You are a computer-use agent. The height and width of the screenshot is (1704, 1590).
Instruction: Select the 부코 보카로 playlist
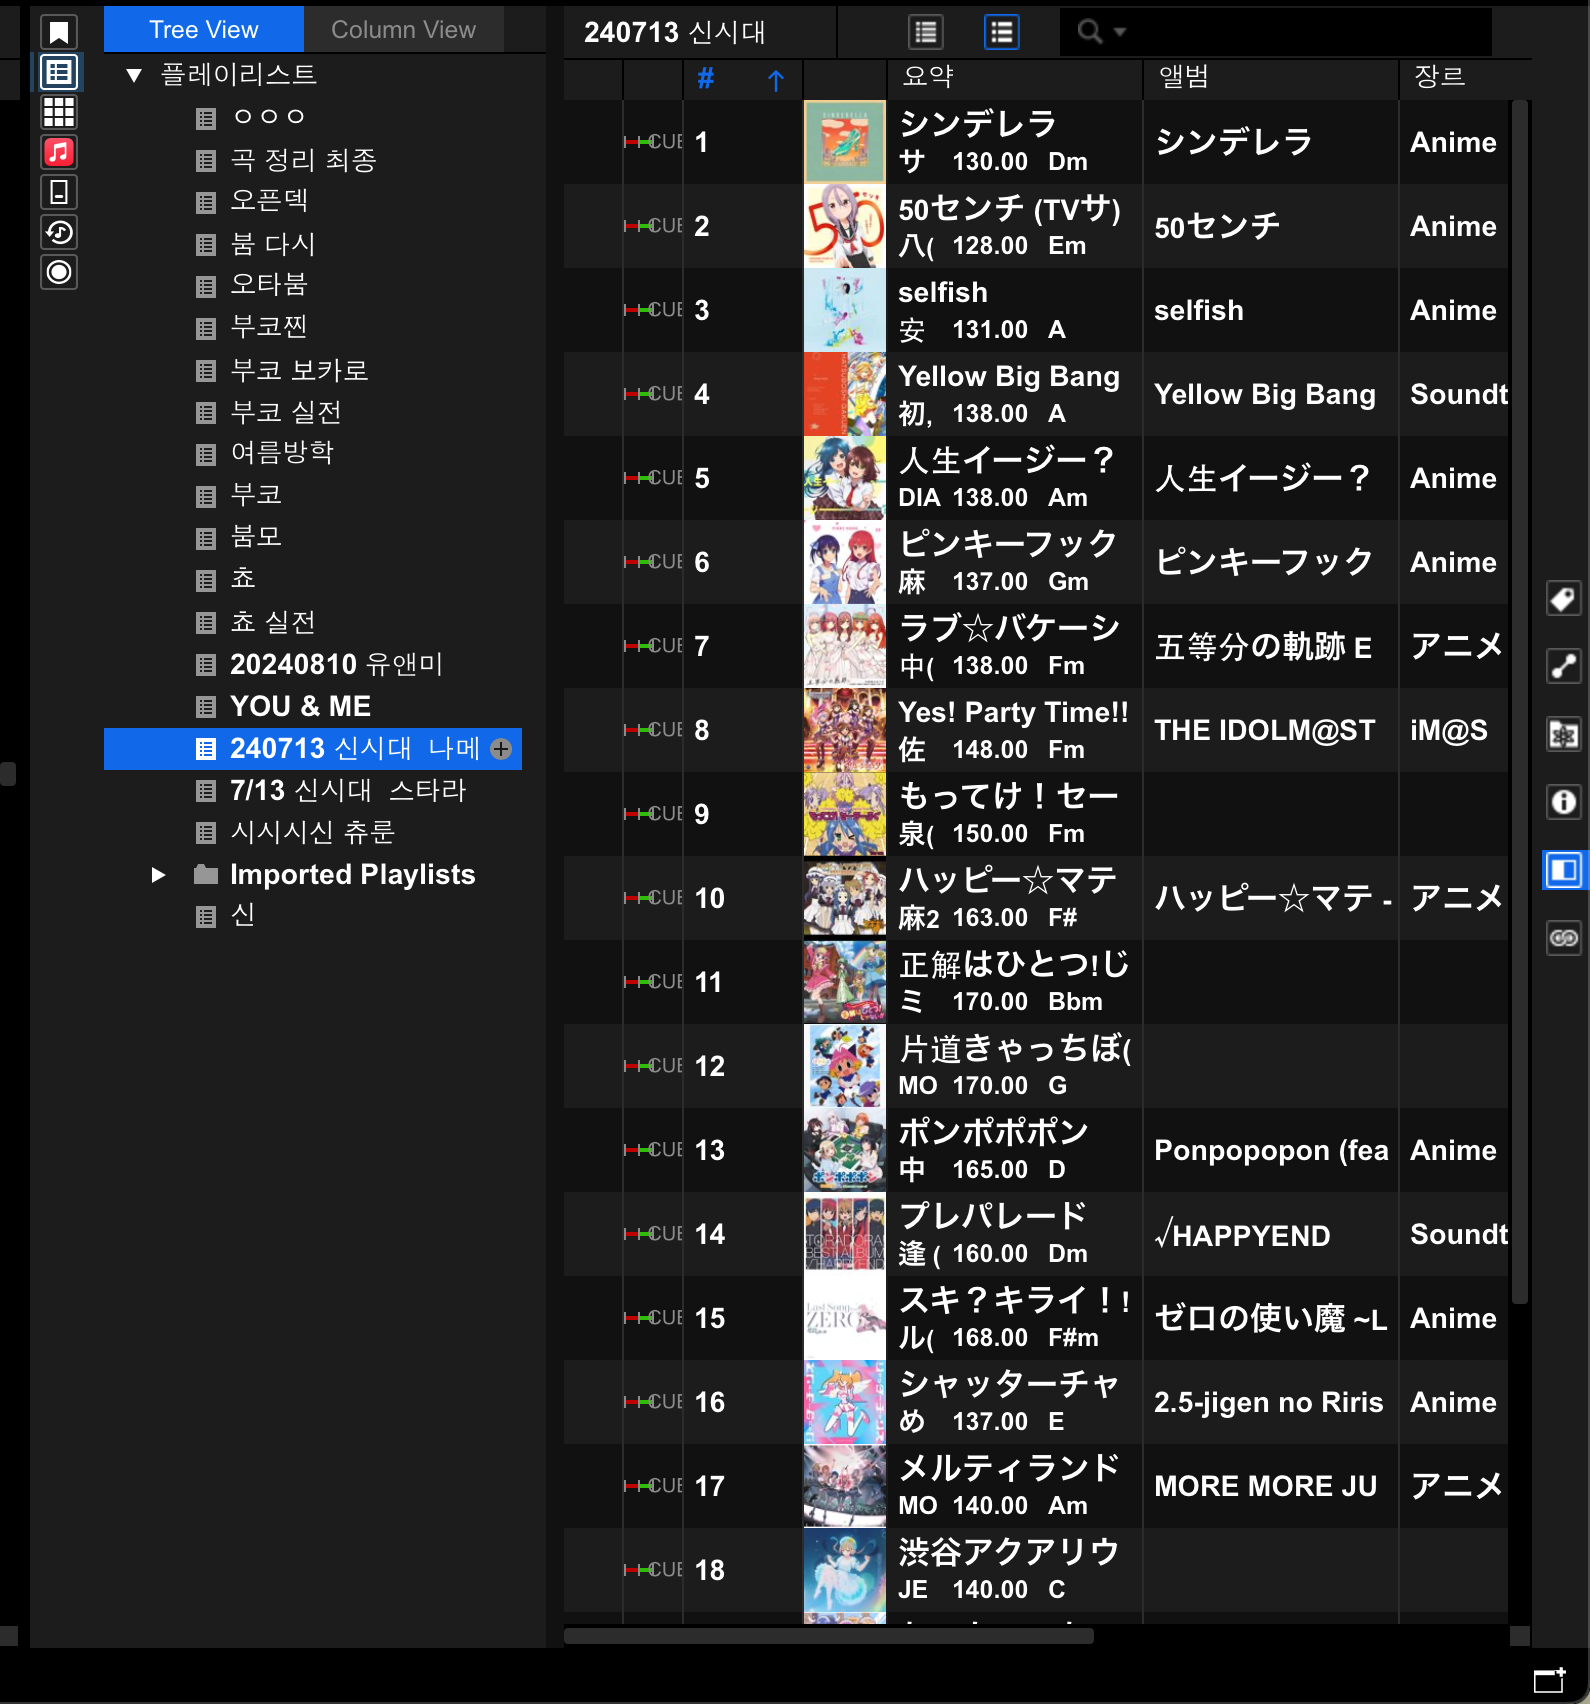[x=299, y=370]
